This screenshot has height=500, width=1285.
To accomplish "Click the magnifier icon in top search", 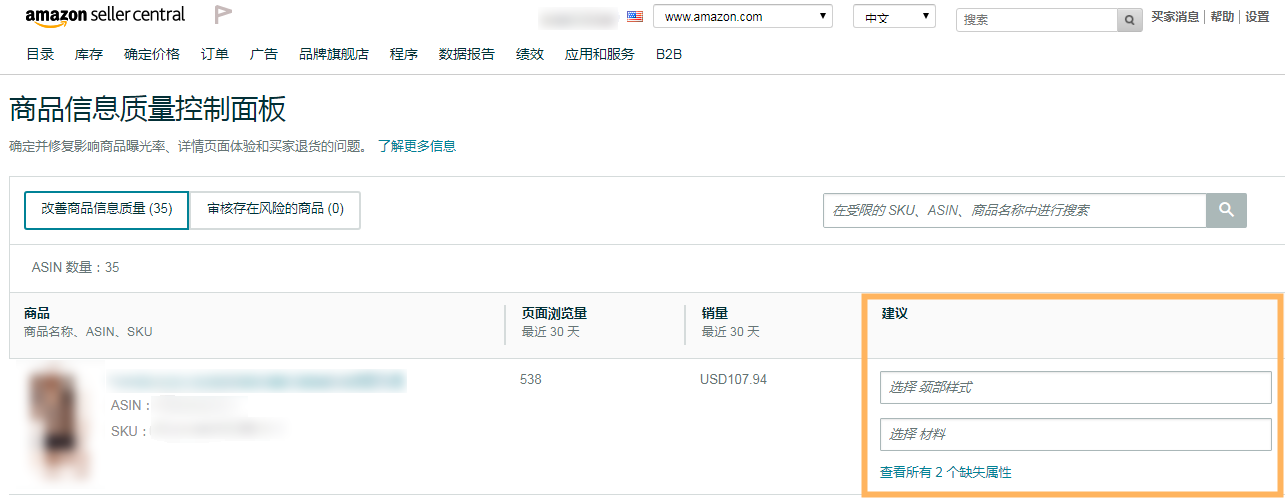I will 1130,20.
